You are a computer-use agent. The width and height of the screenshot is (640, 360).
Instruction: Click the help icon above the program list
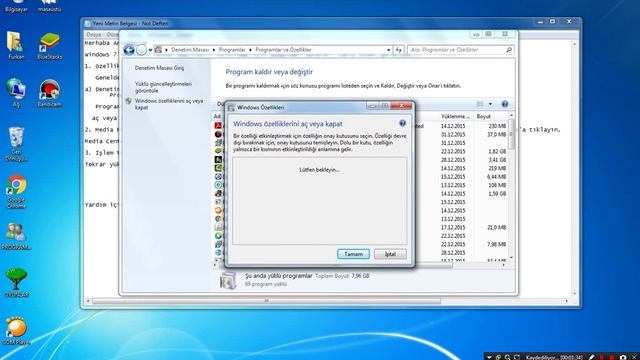505,104
